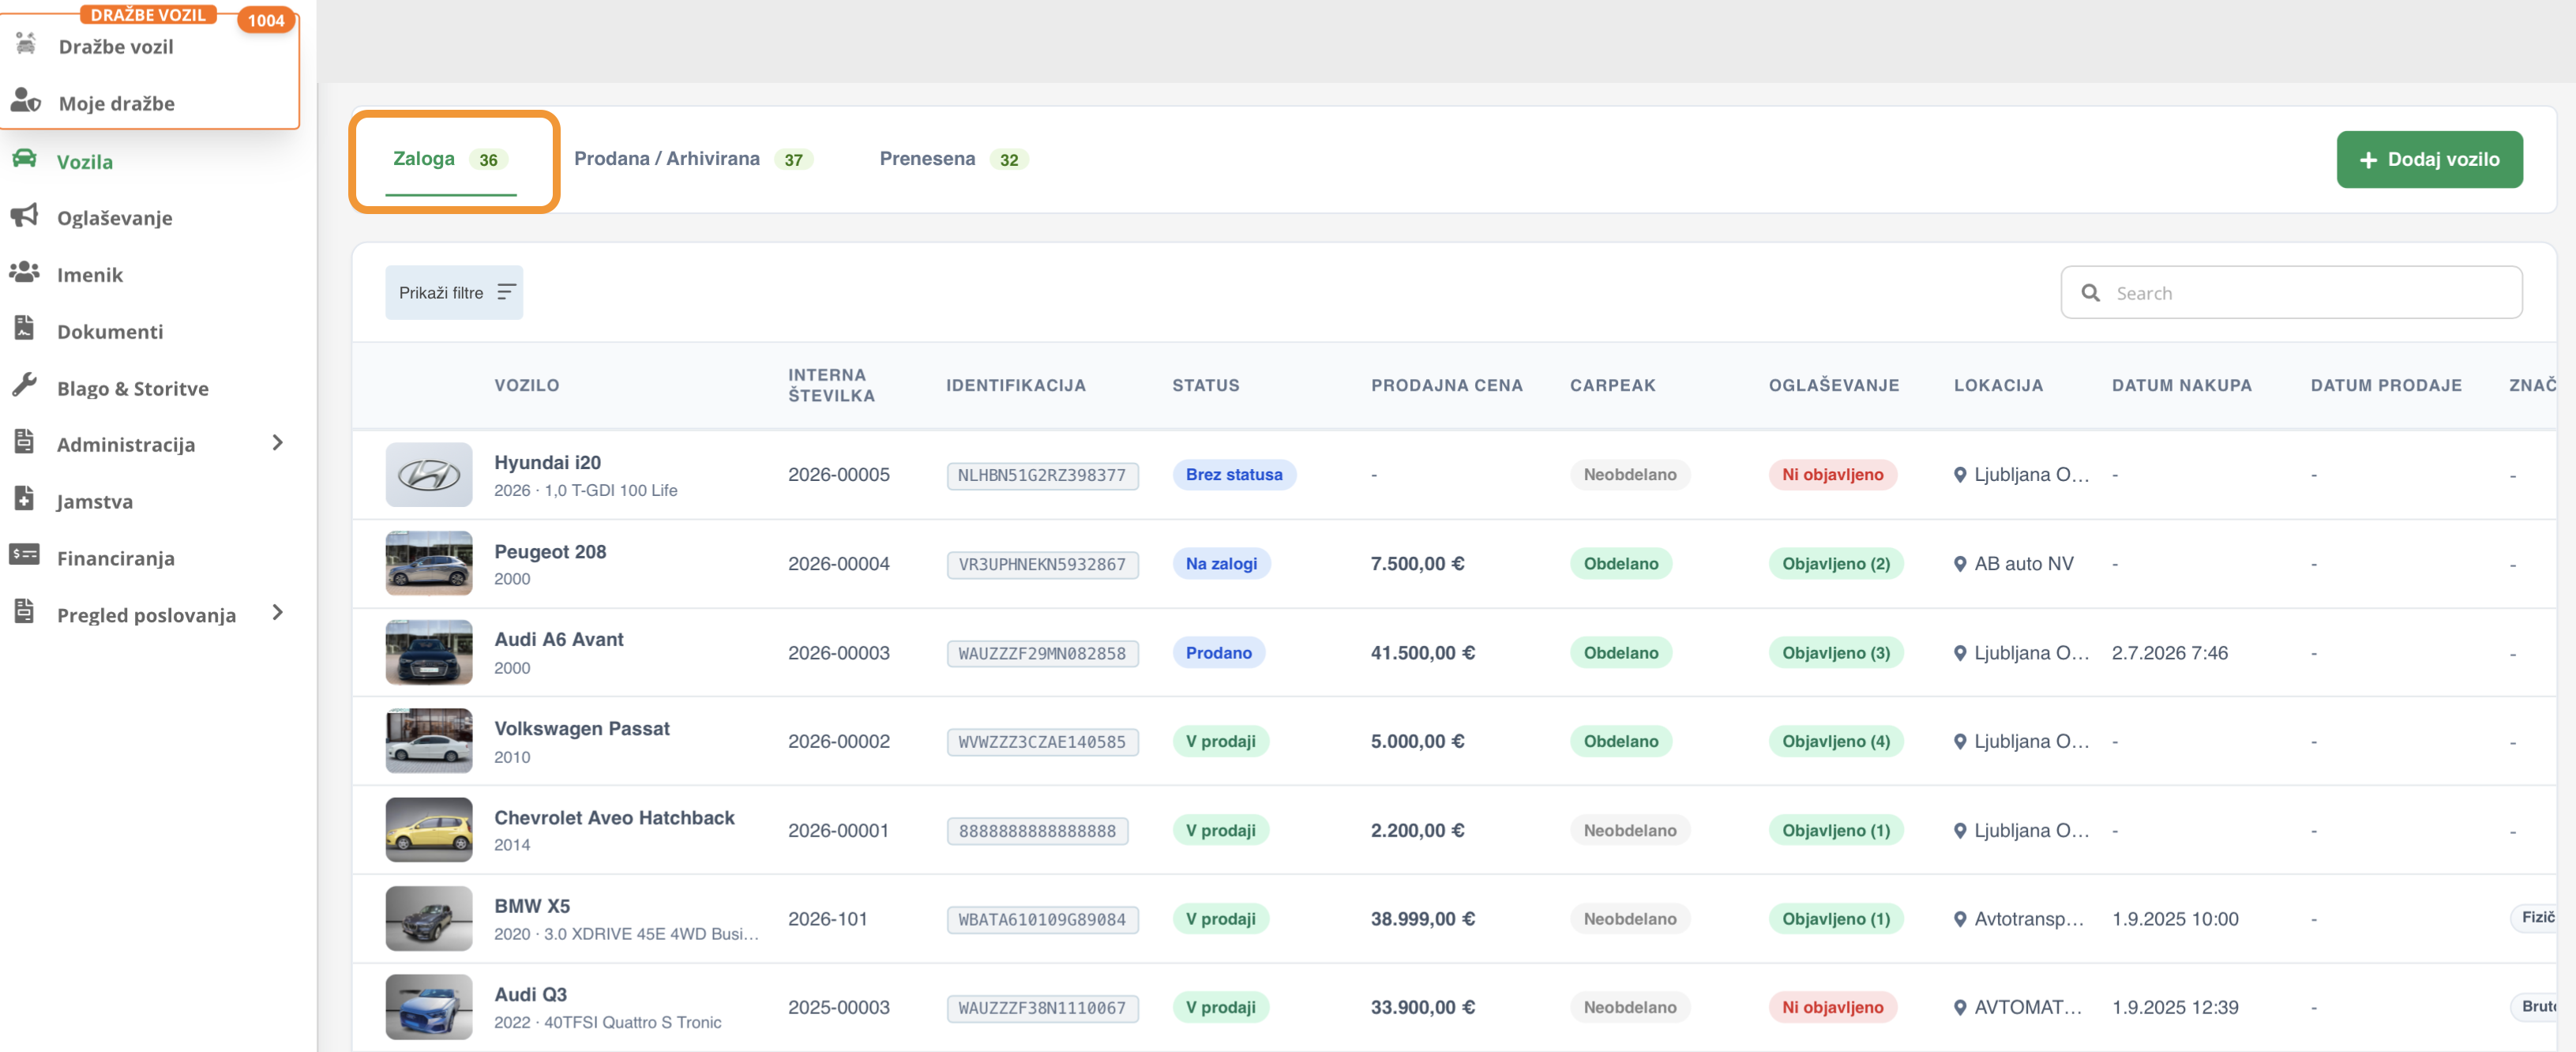
Task: Click the Dodaj vozilo button
Action: (2429, 160)
